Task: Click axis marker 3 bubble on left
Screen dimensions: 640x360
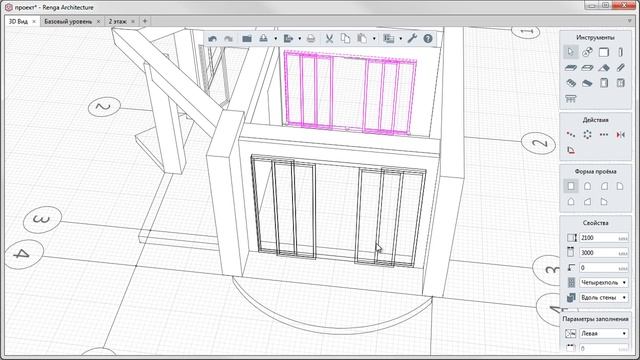Action: pos(42,220)
